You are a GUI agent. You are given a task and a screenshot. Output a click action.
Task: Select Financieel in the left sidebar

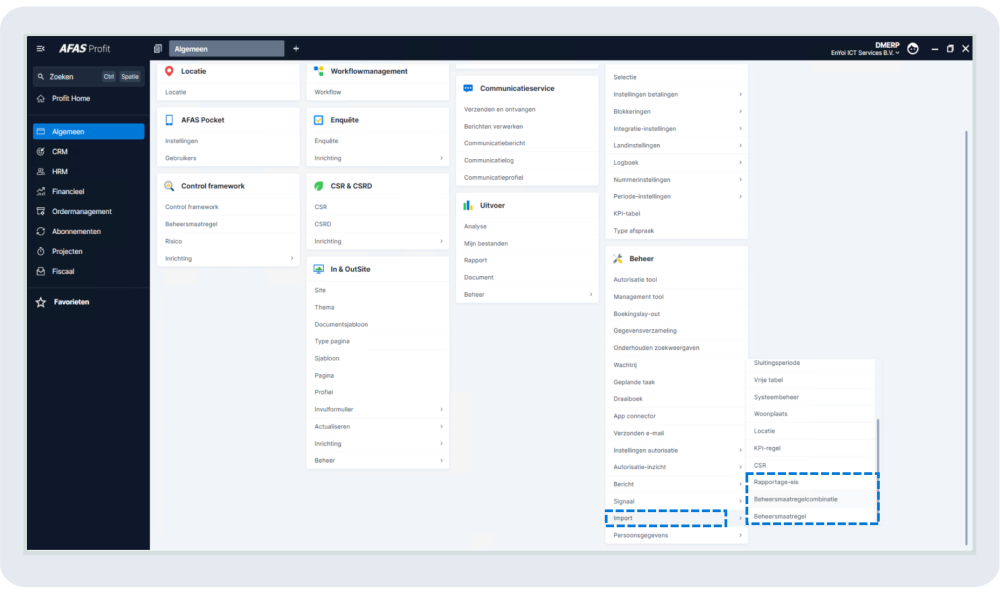pyautogui.click(x=67, y=191)
